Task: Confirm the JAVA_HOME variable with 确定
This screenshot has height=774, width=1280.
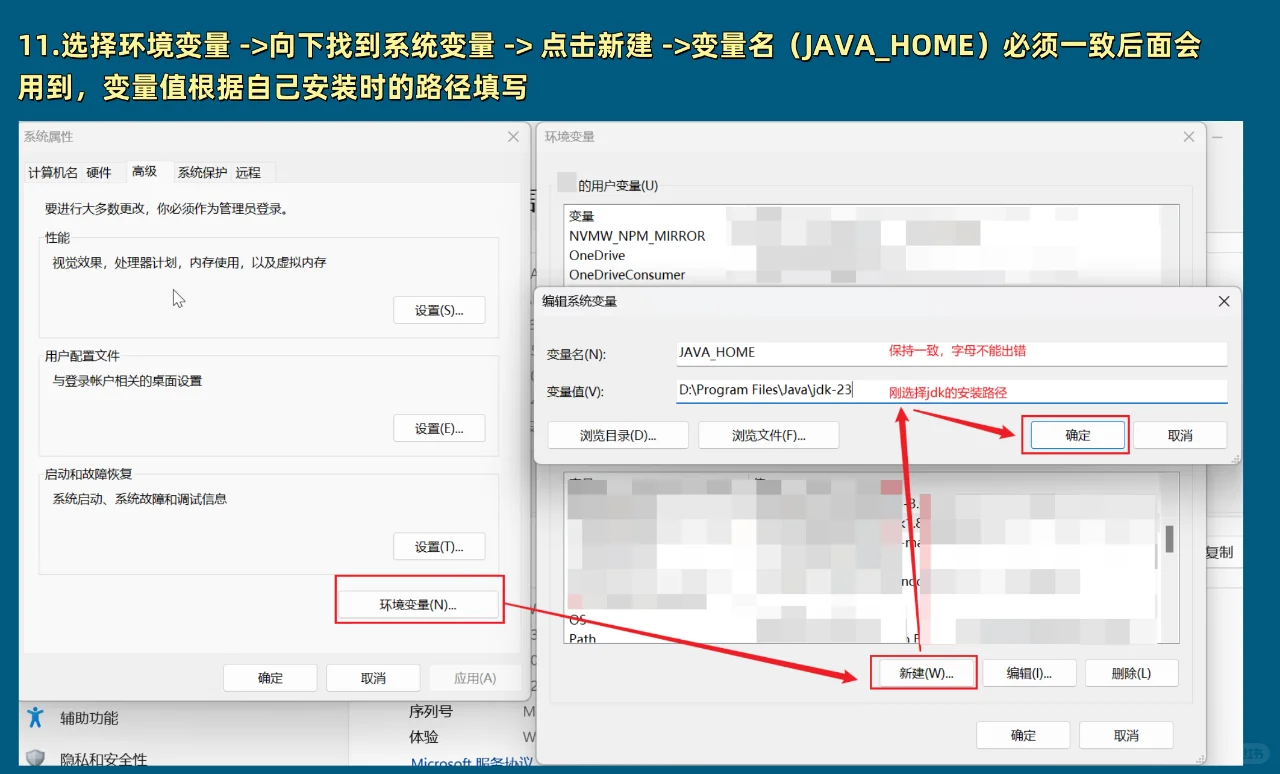Action: 1076,434
